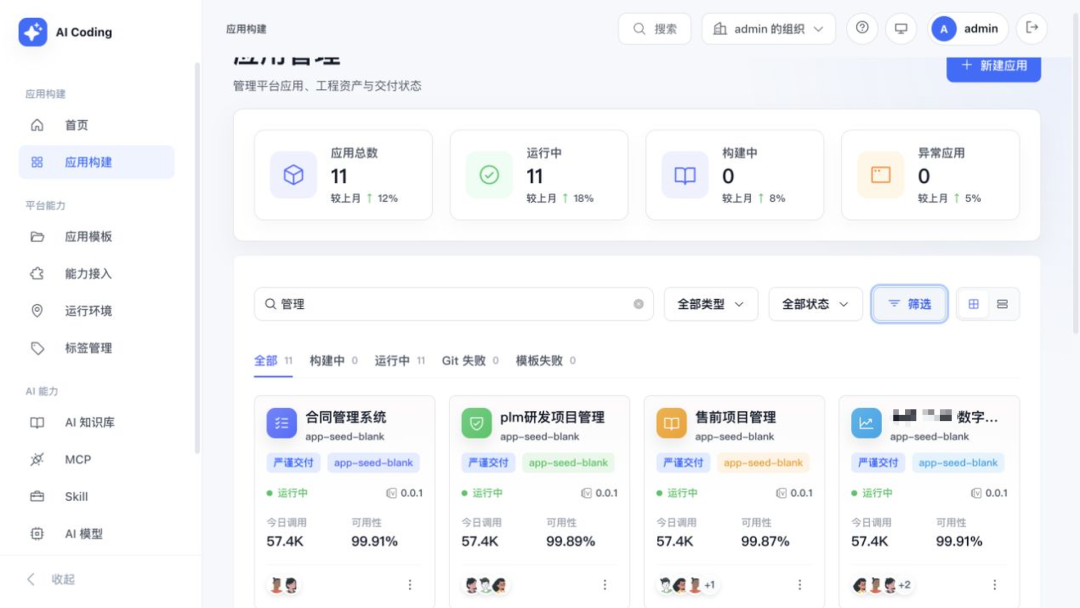This screenshot has height=608, width=1080.
Task: Click the 合同管理系统 app icon
Action: (282, 423)
